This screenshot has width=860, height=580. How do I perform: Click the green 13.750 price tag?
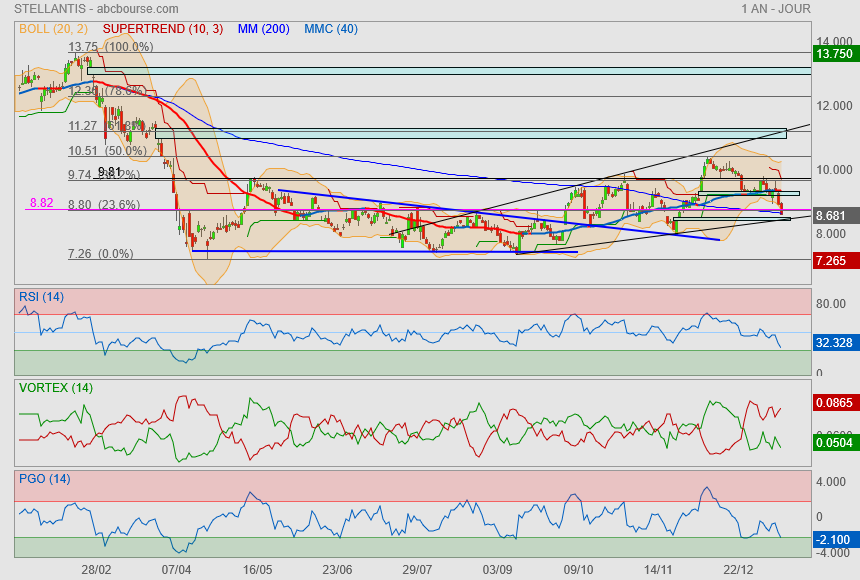(834, 54)
